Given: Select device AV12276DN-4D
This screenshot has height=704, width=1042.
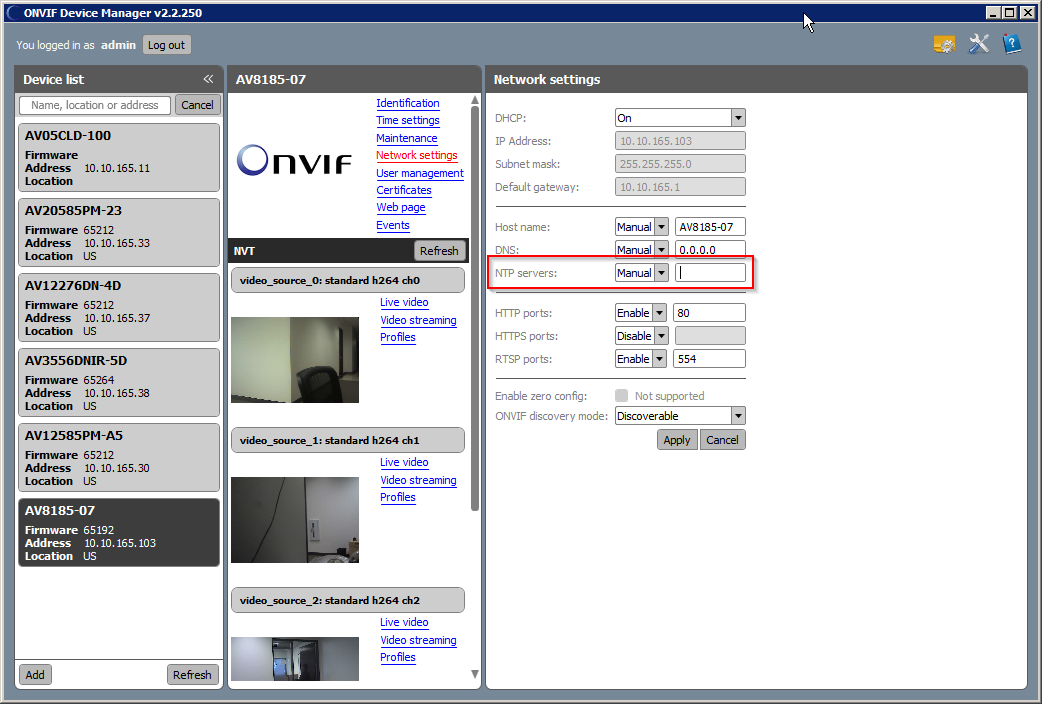Looking at the screenshot, I should tap(119, 308).
